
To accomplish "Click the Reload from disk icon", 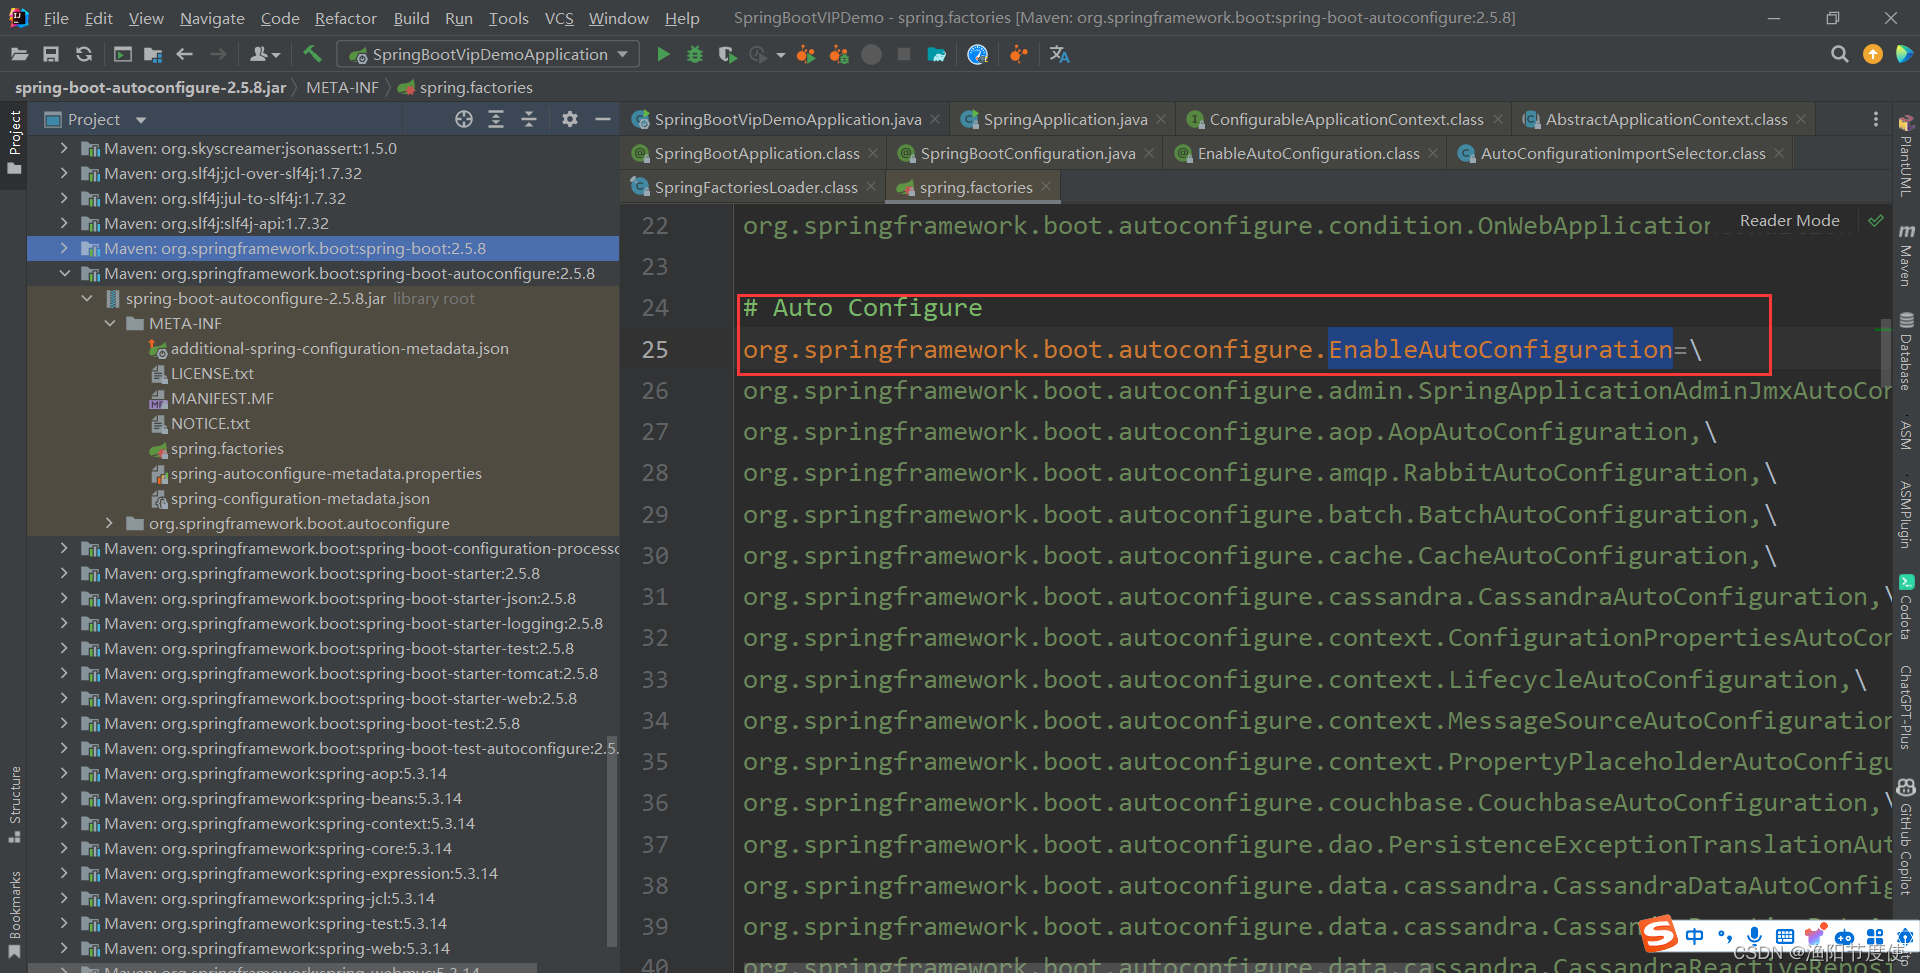I will point(84,54).
